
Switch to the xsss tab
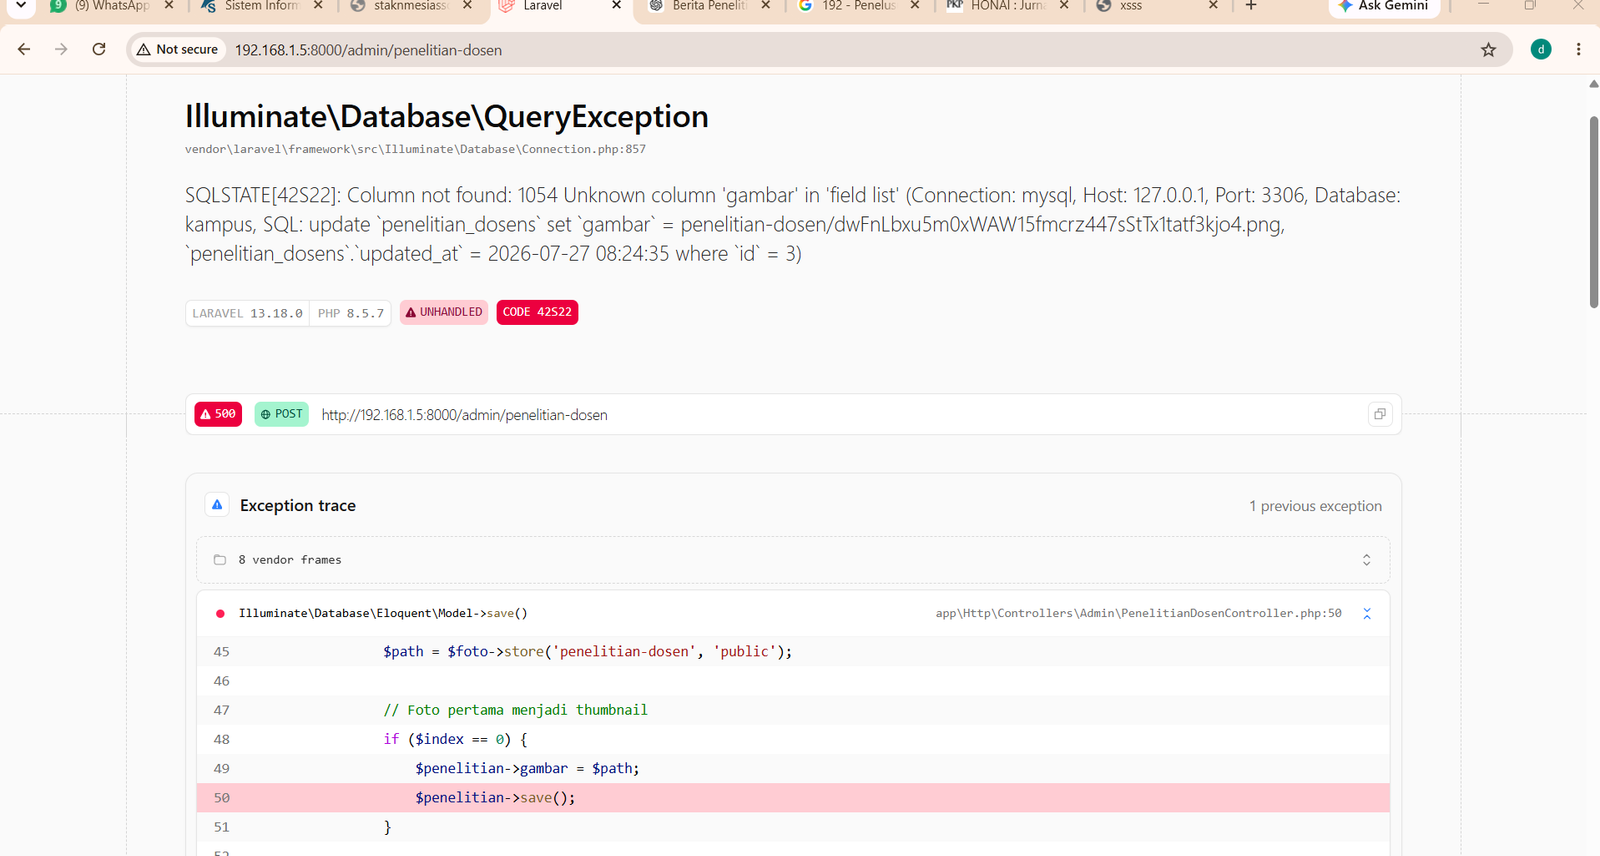click(1157, 6)
